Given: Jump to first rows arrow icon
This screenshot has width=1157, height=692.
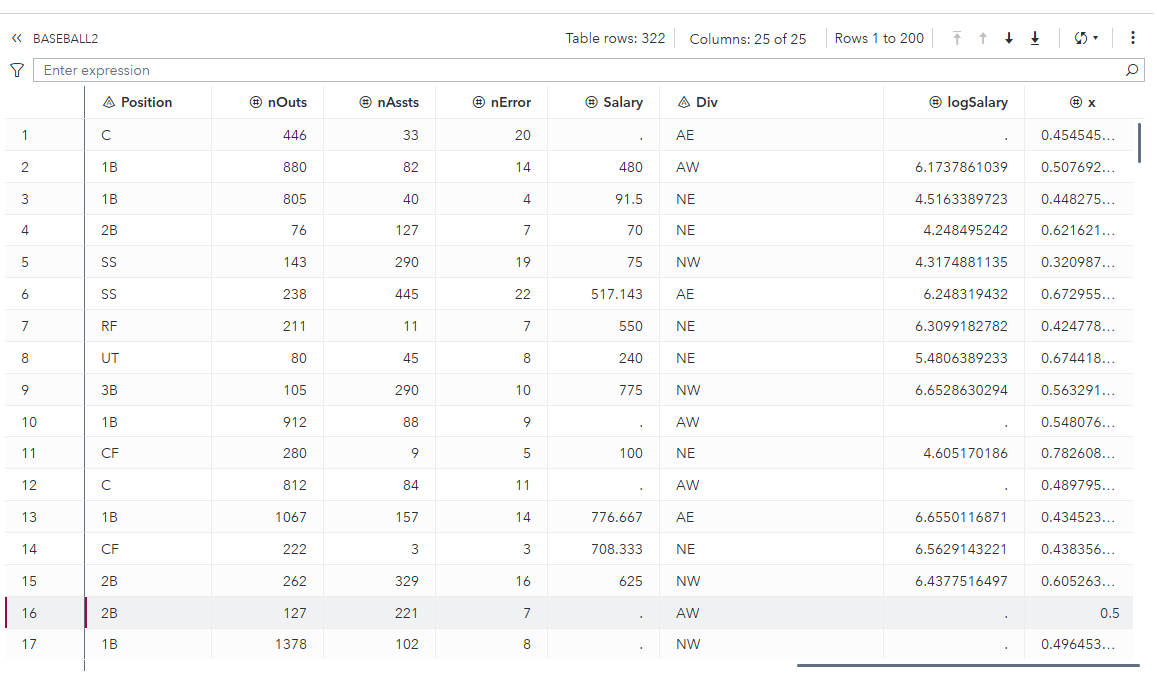Looking at the screenshot, I should point(957,39).
